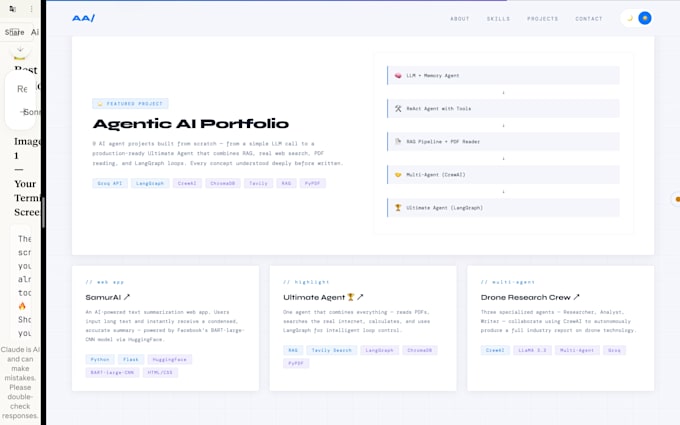Click the document icon on RAG Pipeline row

pos(398,141)
